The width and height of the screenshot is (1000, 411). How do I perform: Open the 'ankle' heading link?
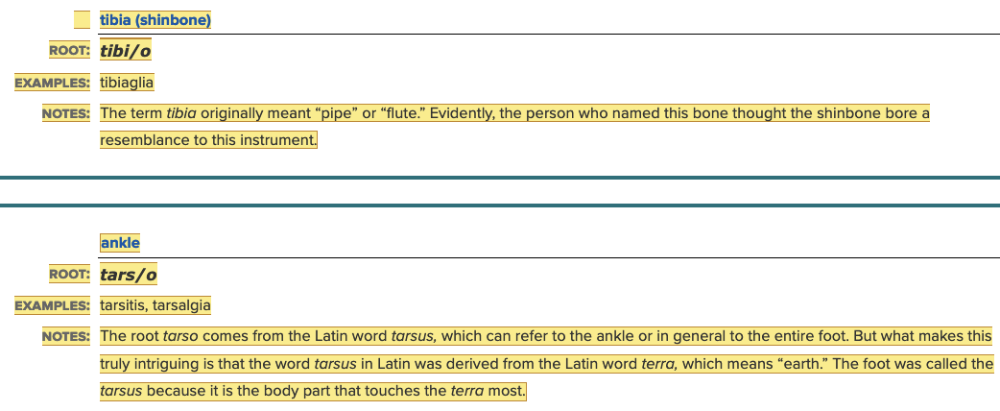tap(120, 243)
